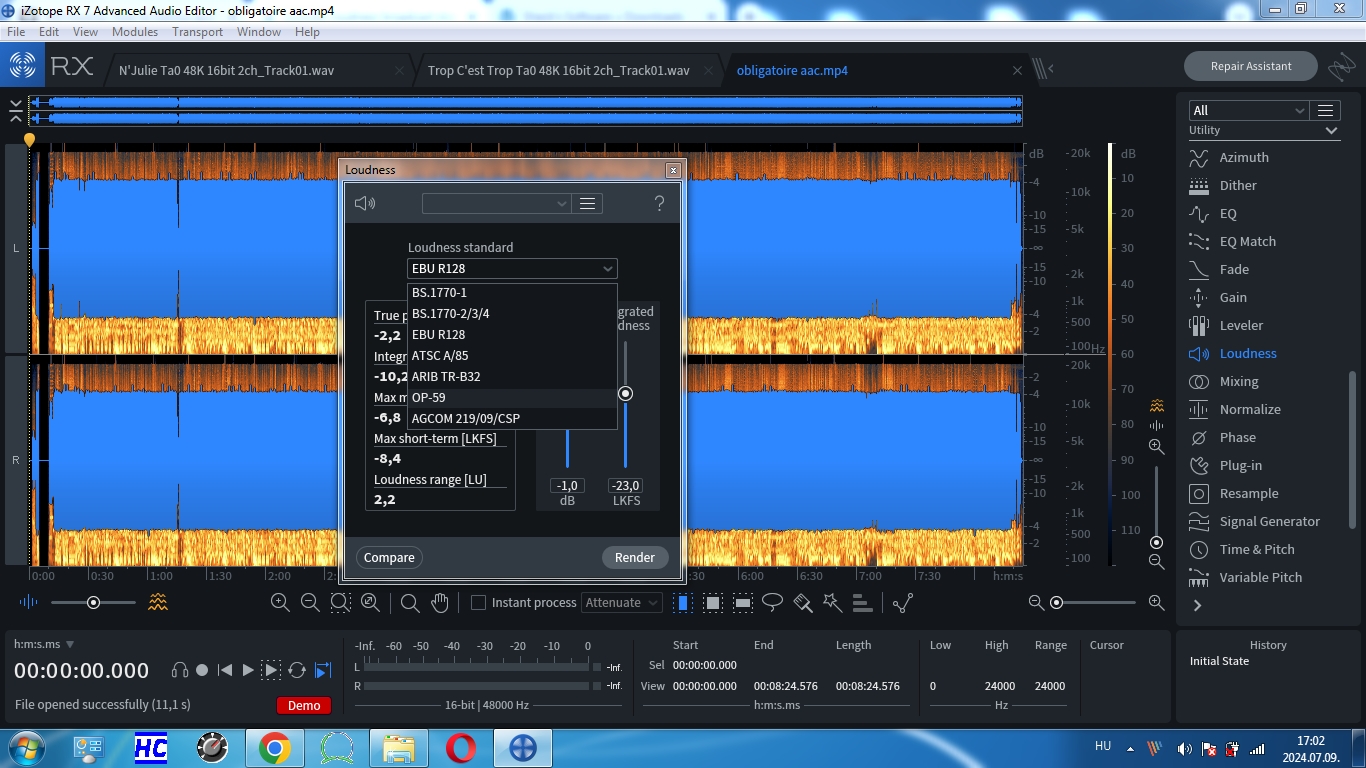Toggle the record arm button
Image resolution: width=1366 pixels, height=768 pixels.
pos(202,670)
